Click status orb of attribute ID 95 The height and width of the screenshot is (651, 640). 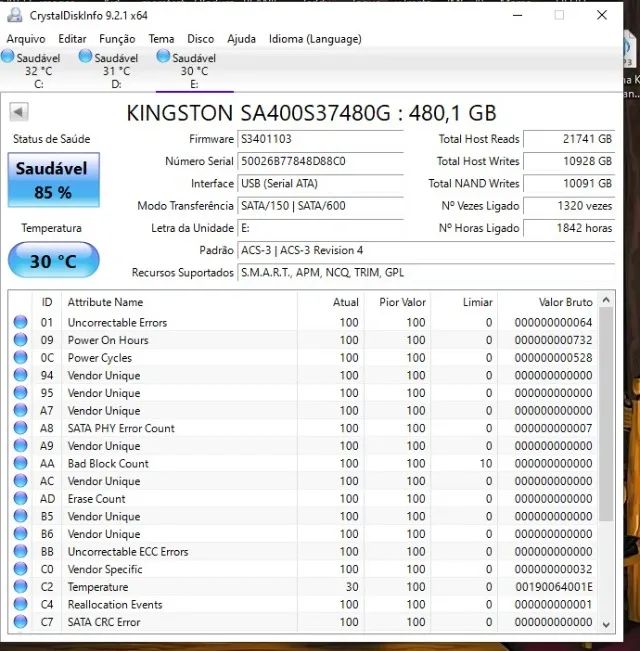click(x=20, y=393)
